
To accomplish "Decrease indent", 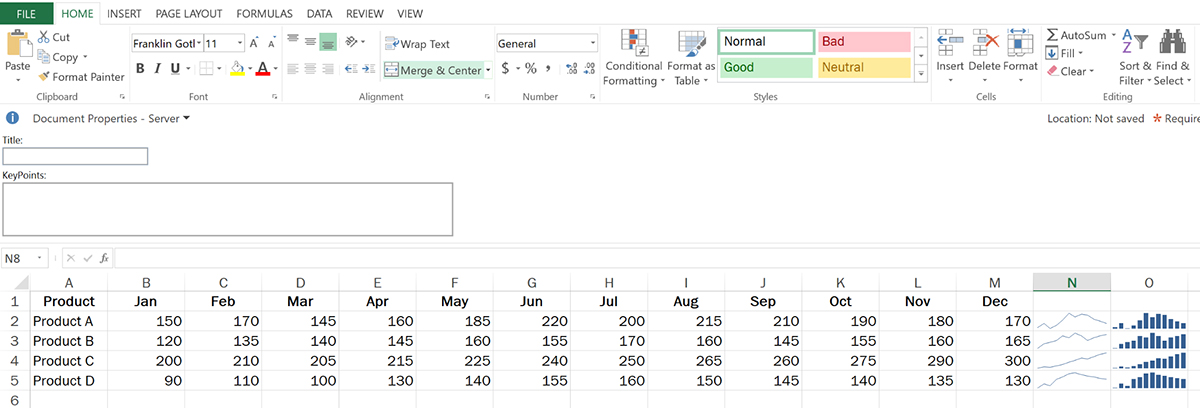I will [x=351, y=69].
